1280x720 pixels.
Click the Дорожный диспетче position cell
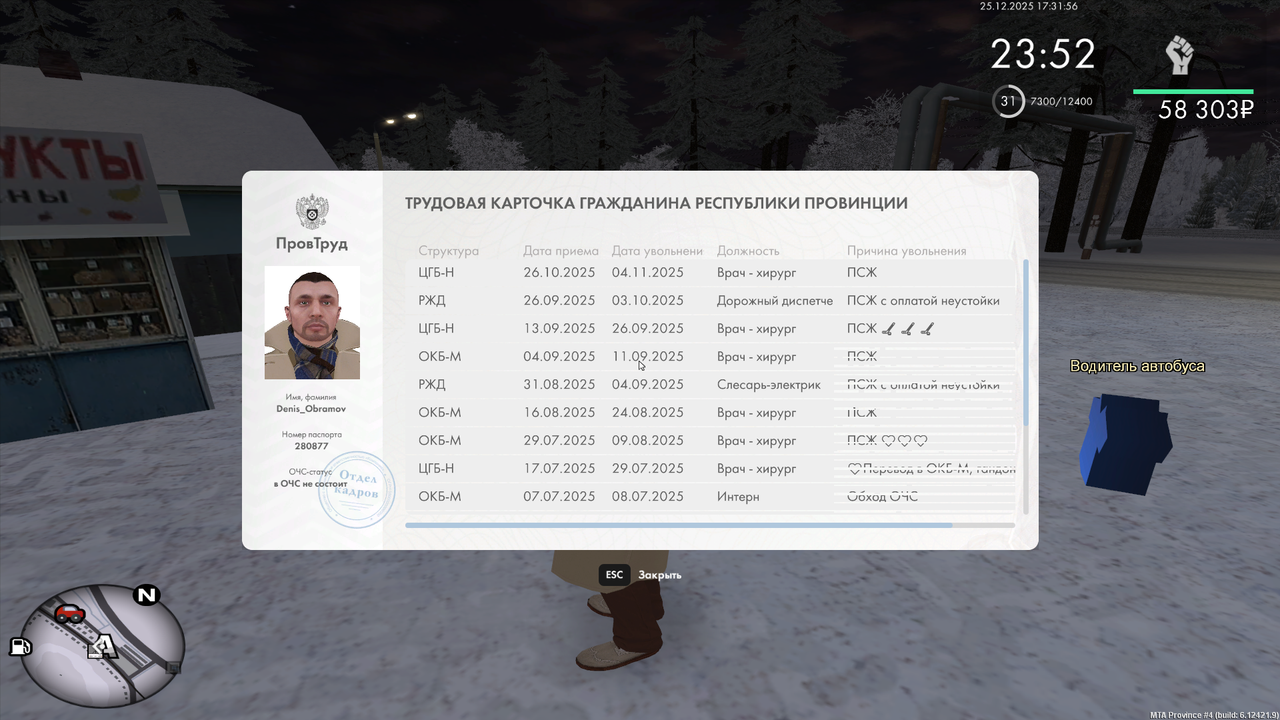(775, 300)
